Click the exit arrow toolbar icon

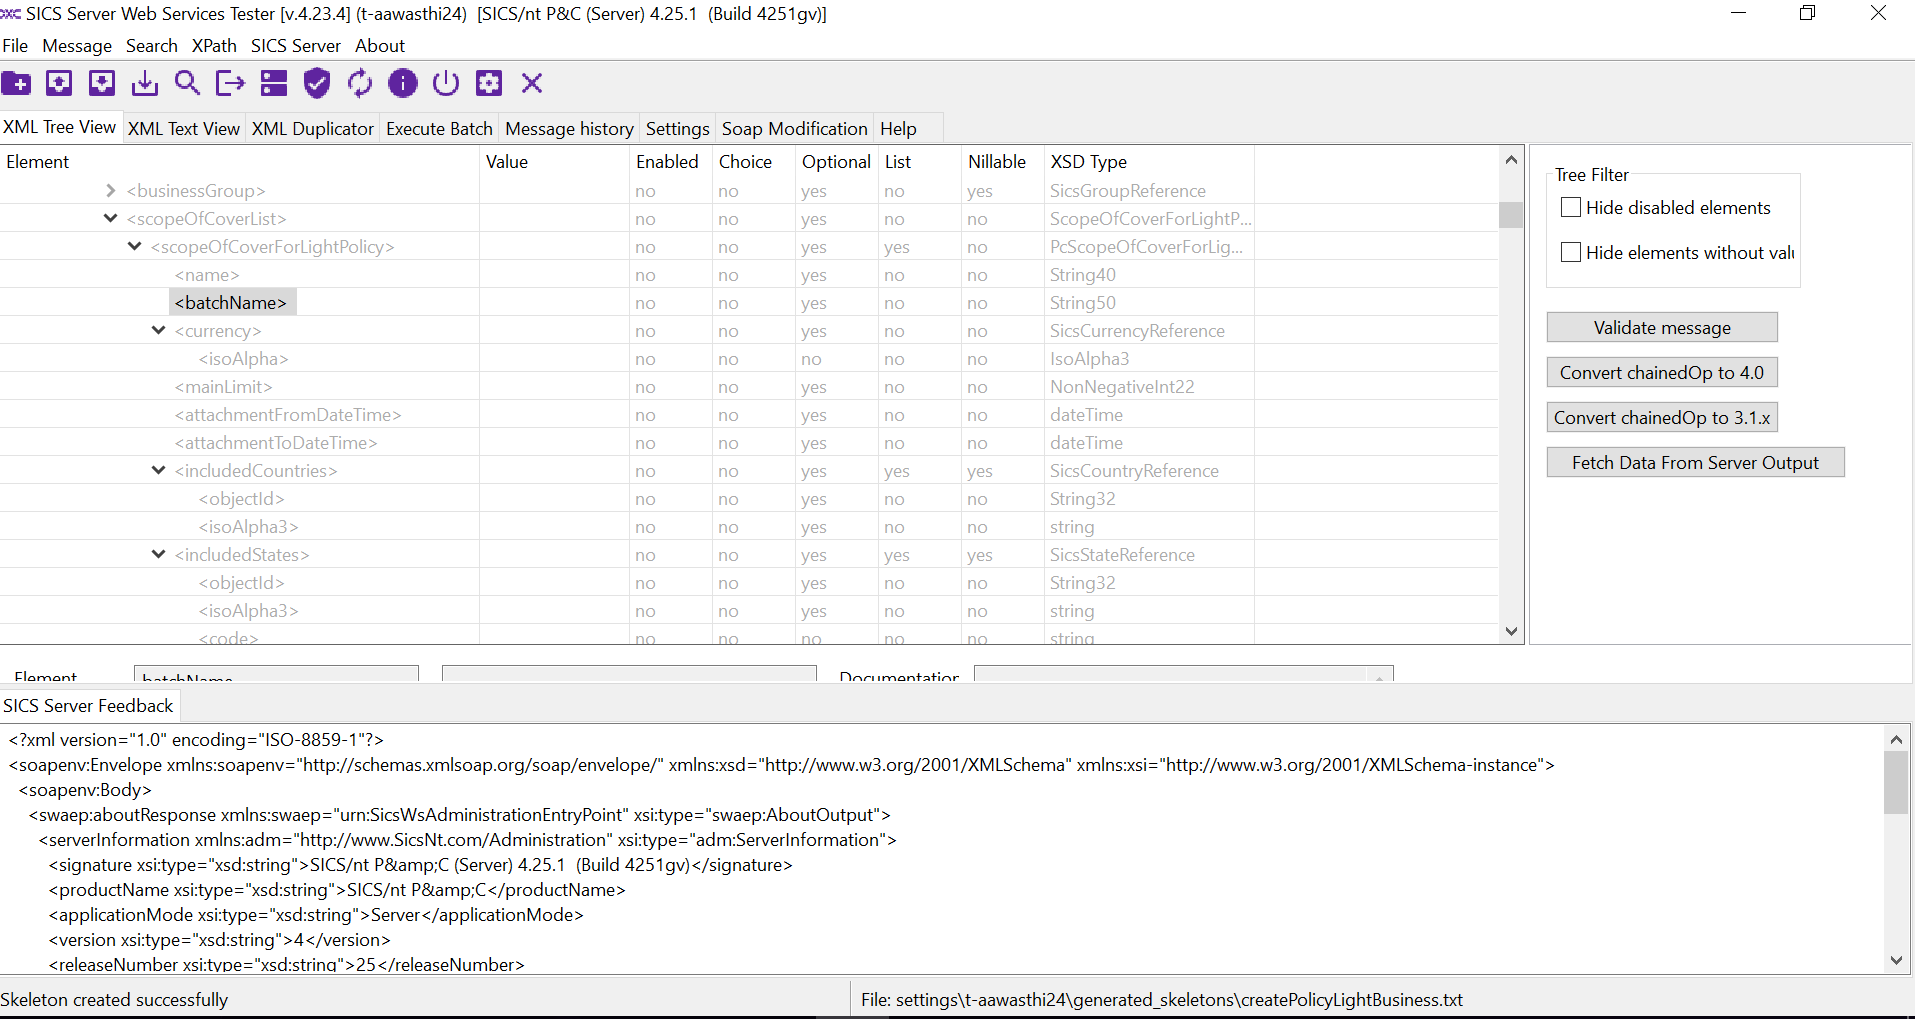click(230, 84)
